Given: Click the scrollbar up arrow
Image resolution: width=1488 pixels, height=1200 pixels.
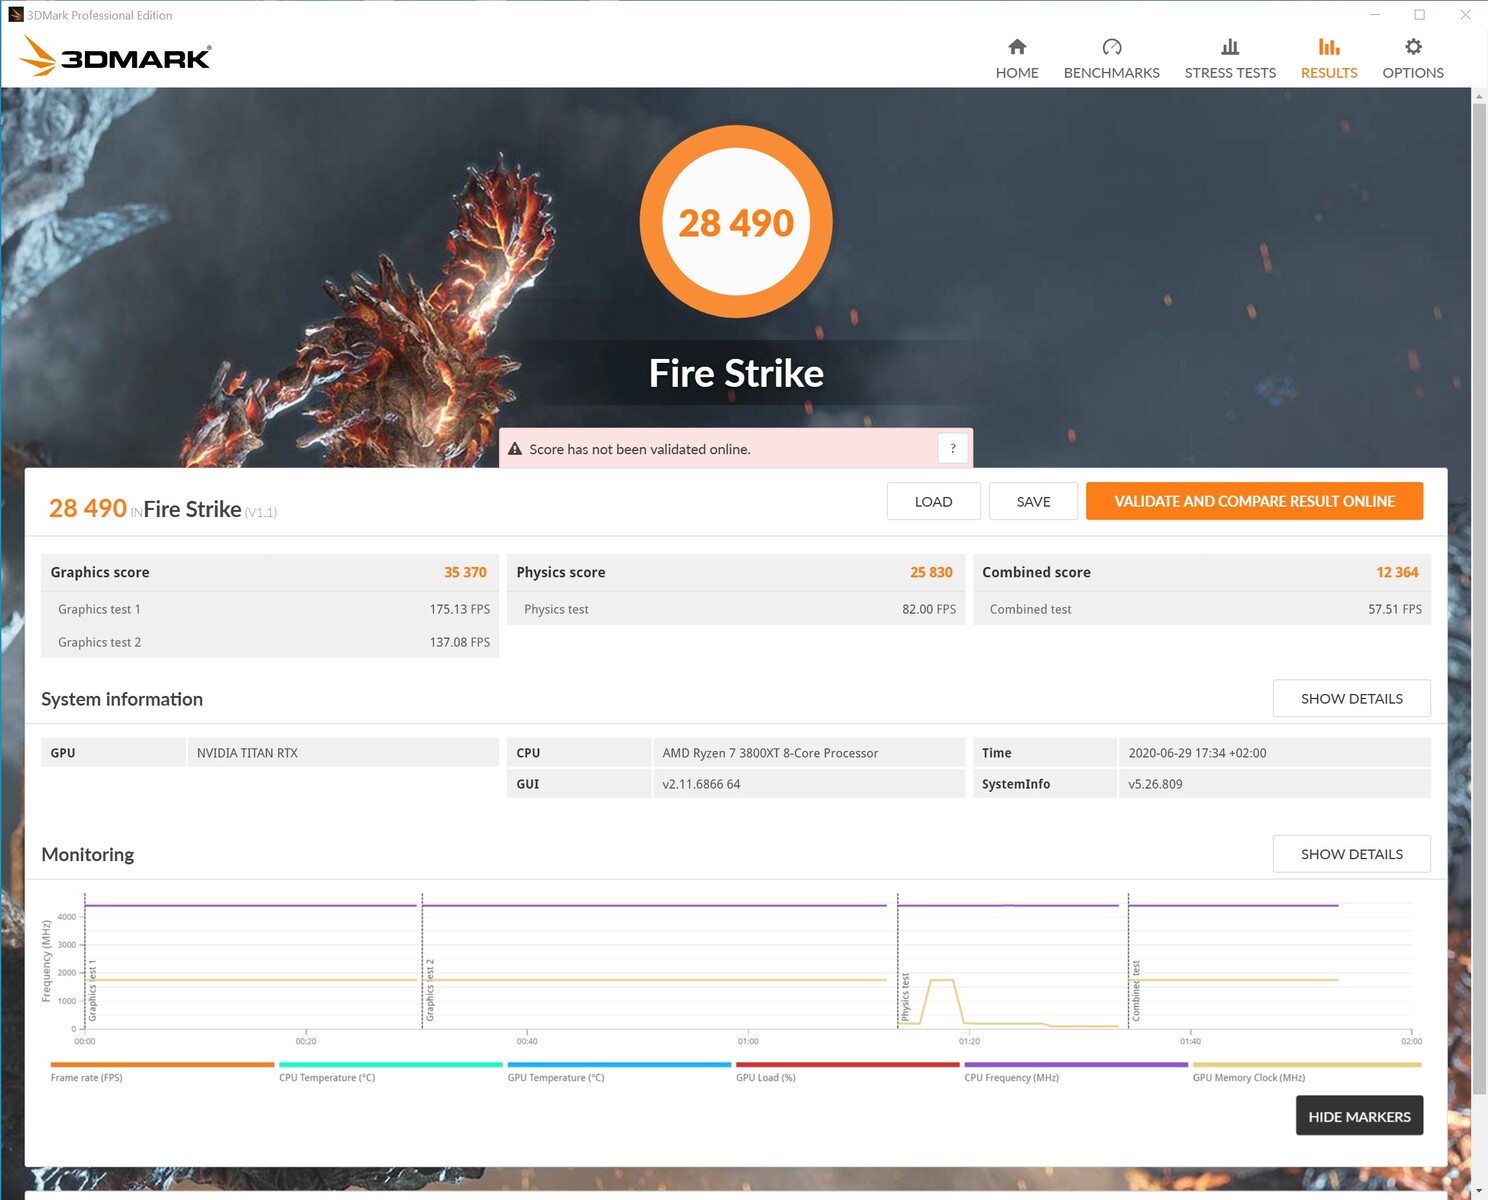Looking at the screenshot, I should tap(1479, 96).
